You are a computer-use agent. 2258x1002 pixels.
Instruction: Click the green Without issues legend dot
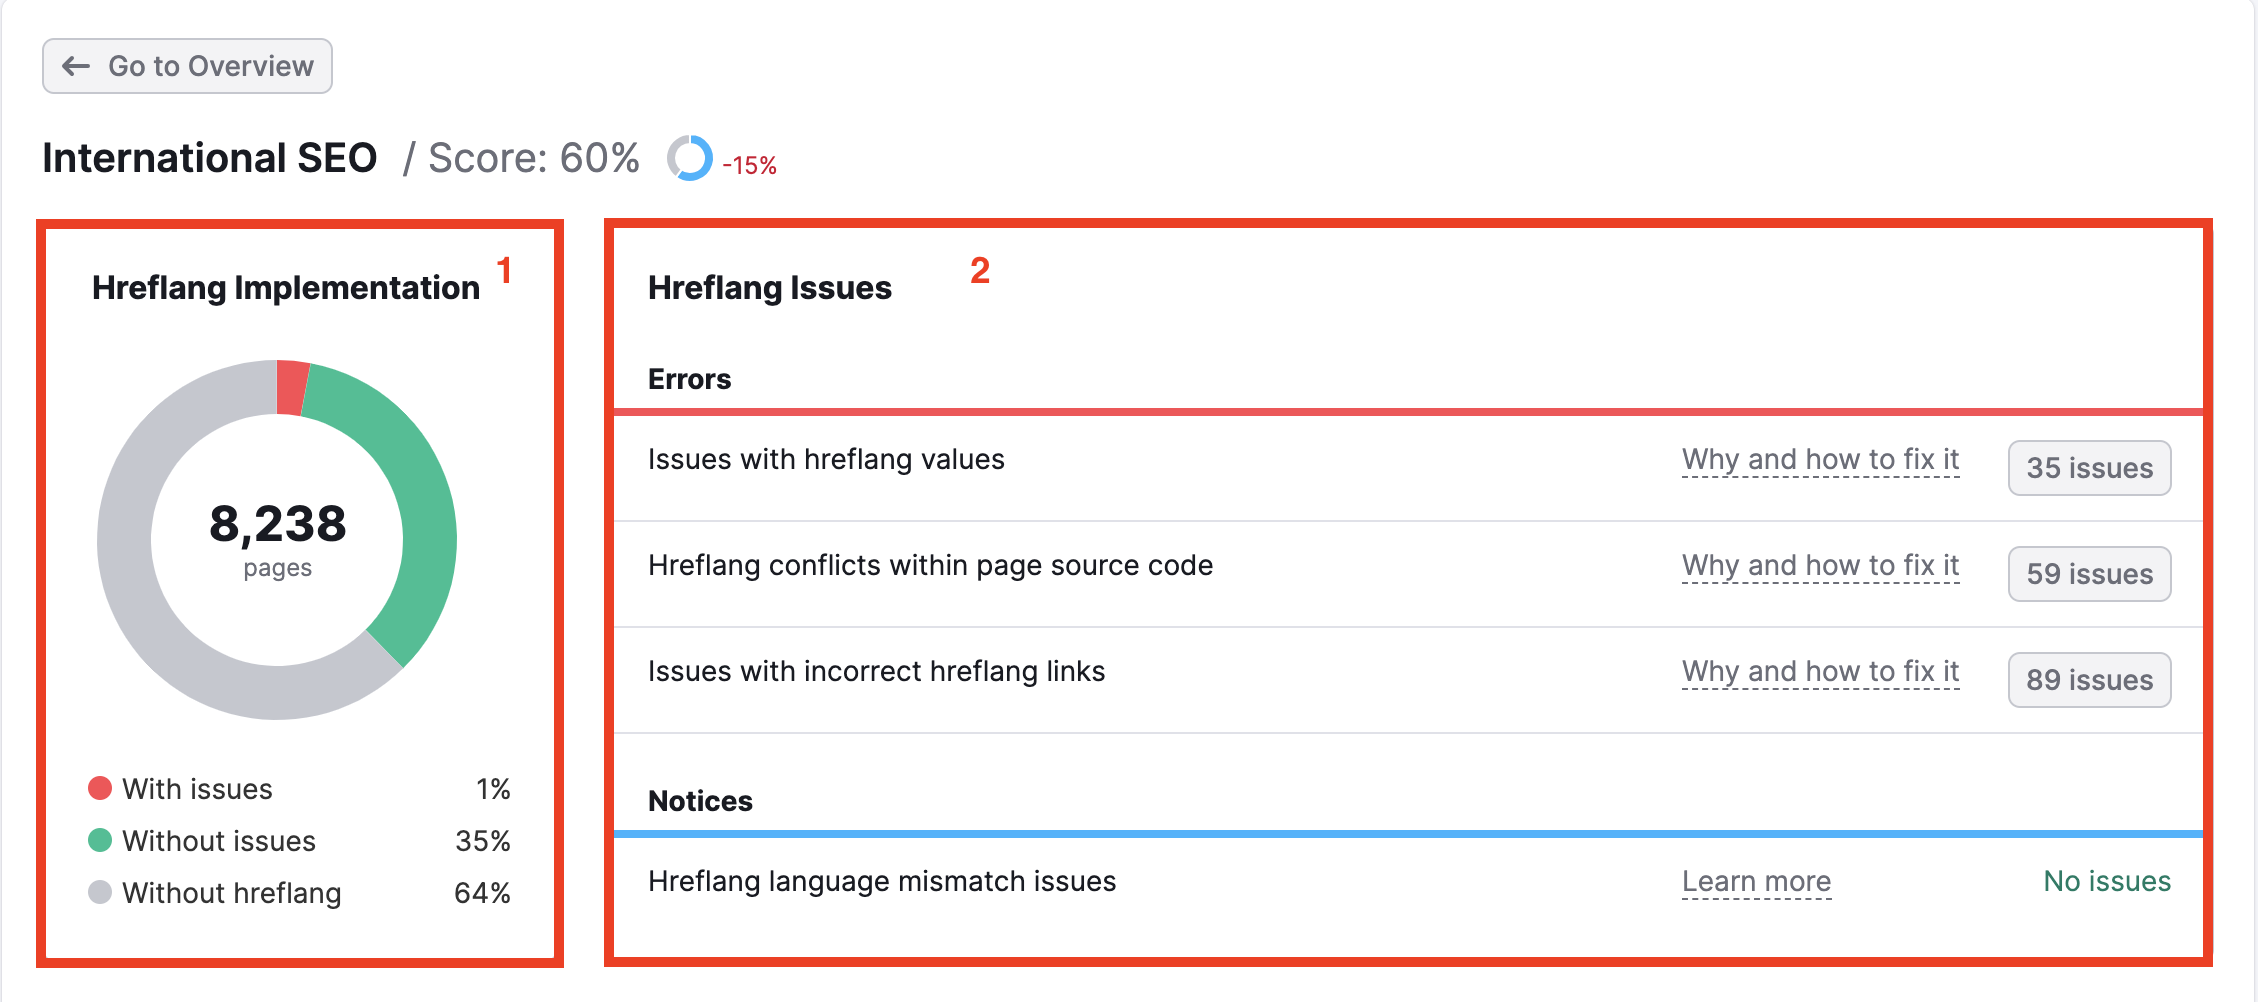click(x=100, y=841)
